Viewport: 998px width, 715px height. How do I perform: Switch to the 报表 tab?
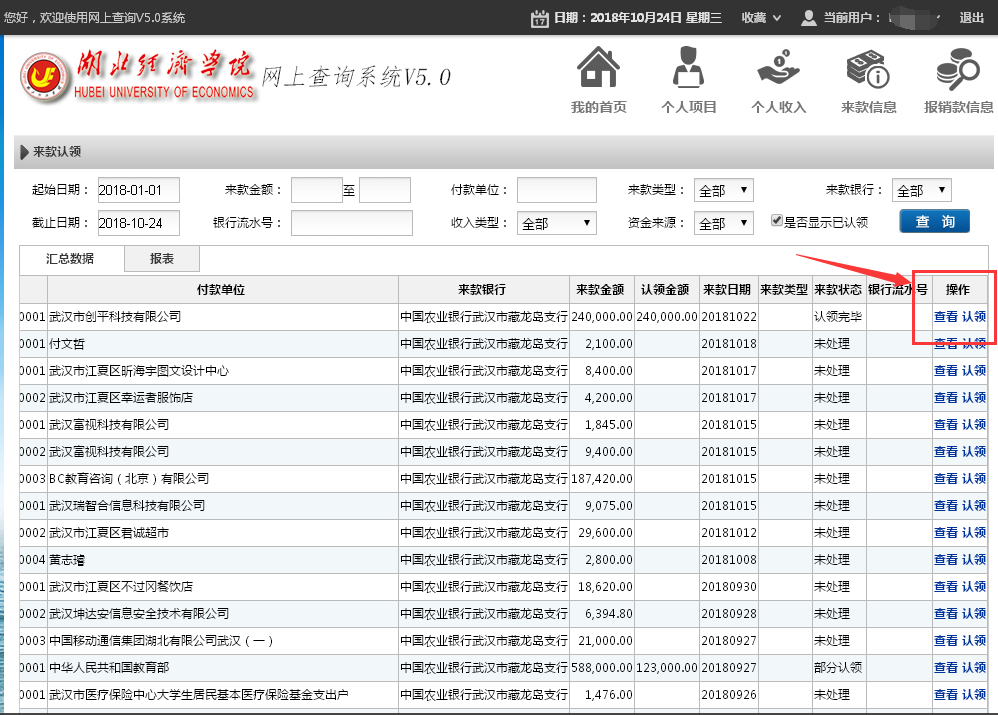[x=162, y=258]
